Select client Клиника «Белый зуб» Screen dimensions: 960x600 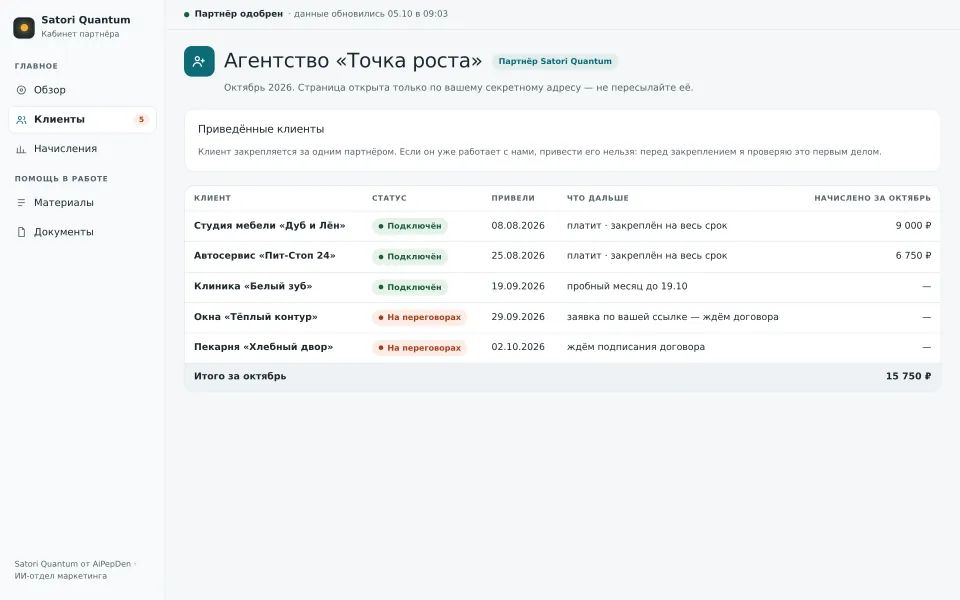pos(253,286)
